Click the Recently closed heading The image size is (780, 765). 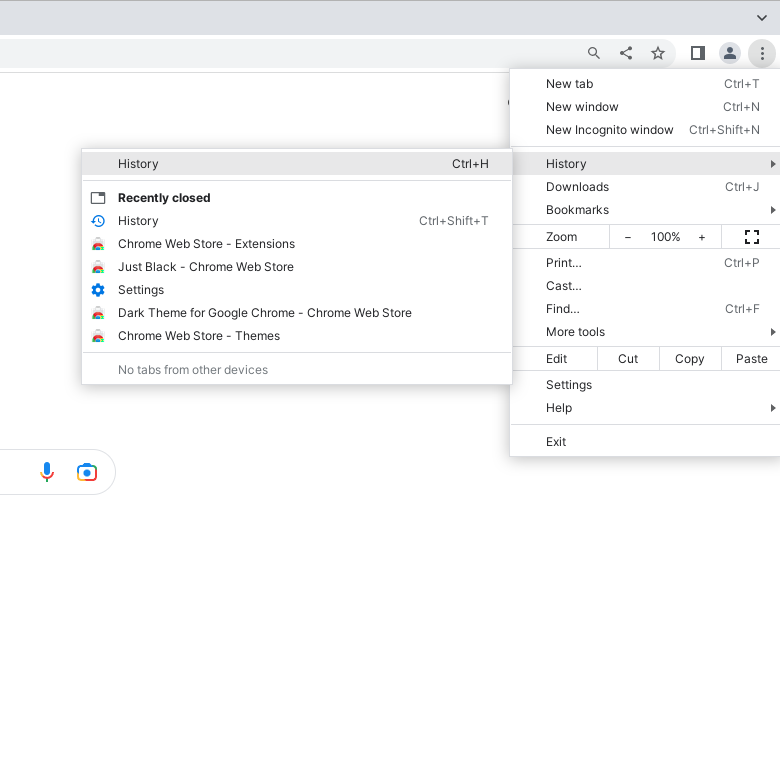tap(164, 198)
